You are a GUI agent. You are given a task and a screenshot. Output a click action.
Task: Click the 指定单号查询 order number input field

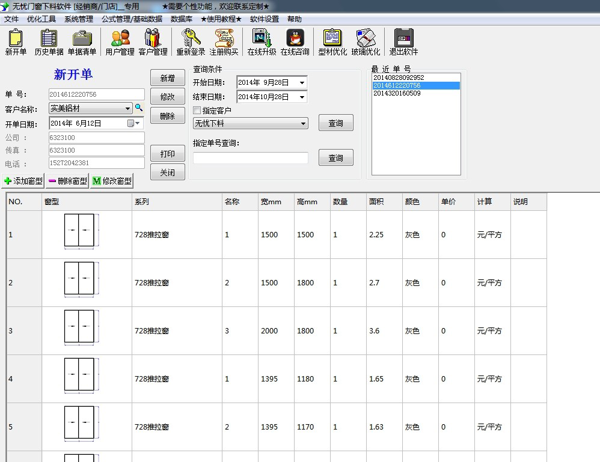[x=250, y=158]
